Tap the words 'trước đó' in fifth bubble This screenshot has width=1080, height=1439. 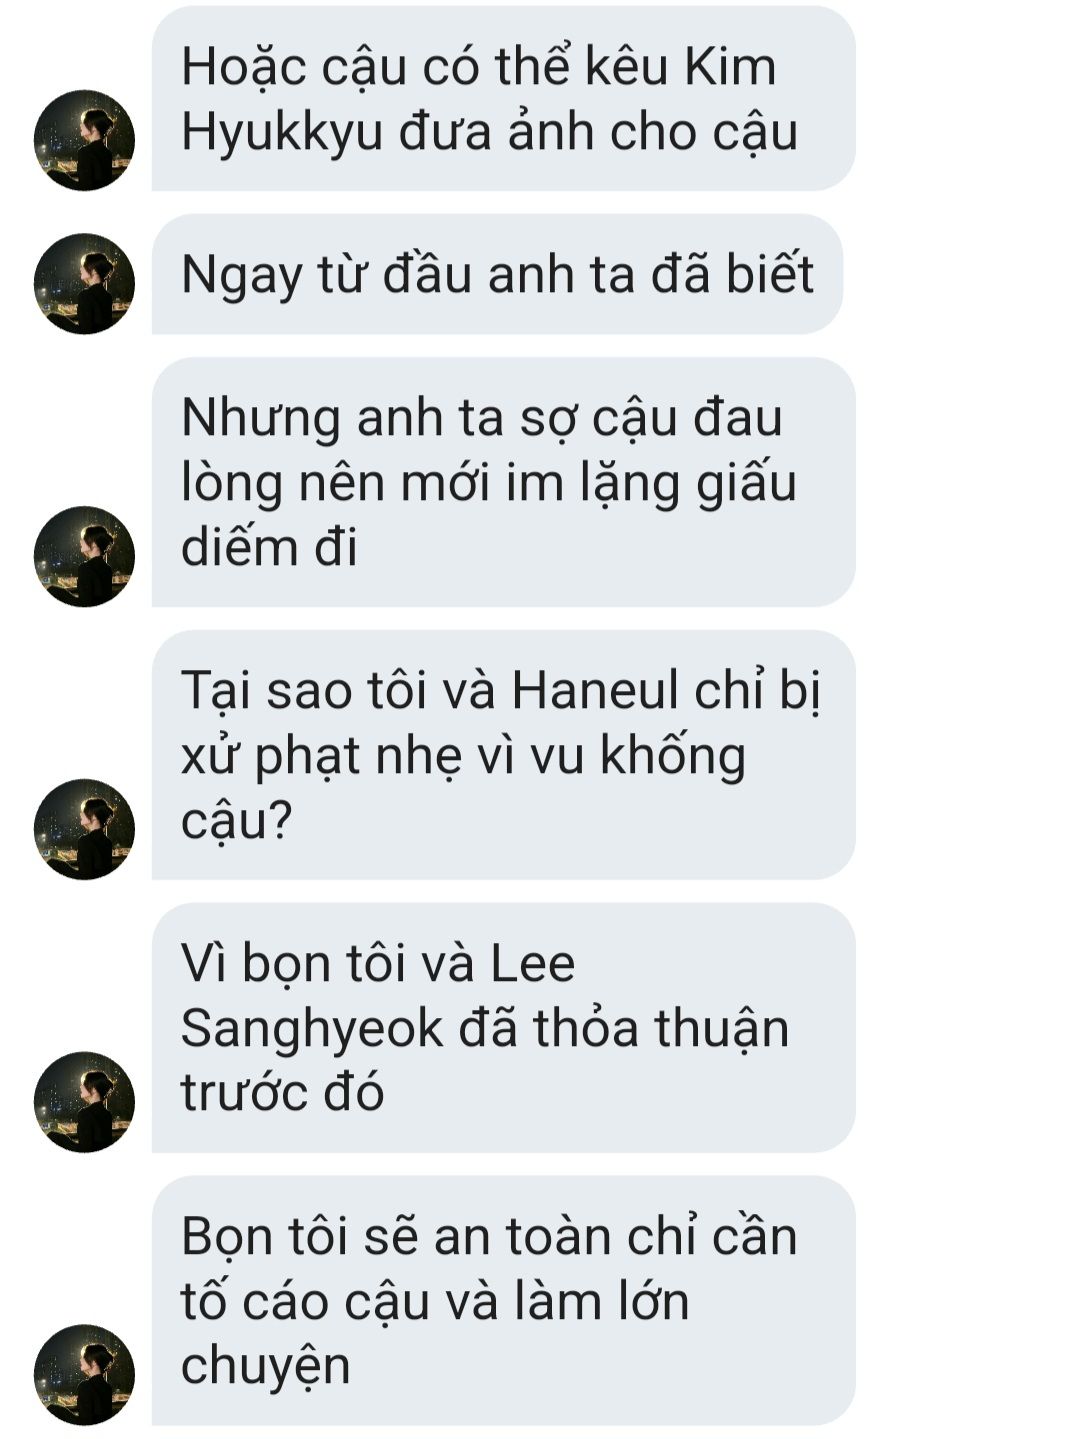coord(283,1092)
